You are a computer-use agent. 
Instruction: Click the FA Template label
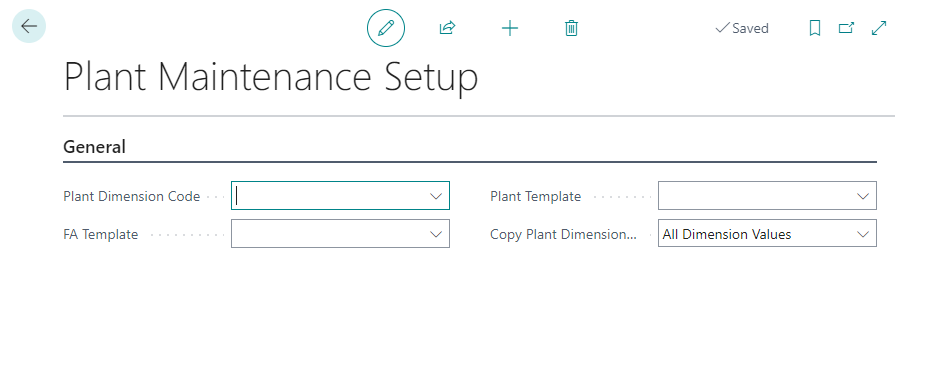click(100, 235)
